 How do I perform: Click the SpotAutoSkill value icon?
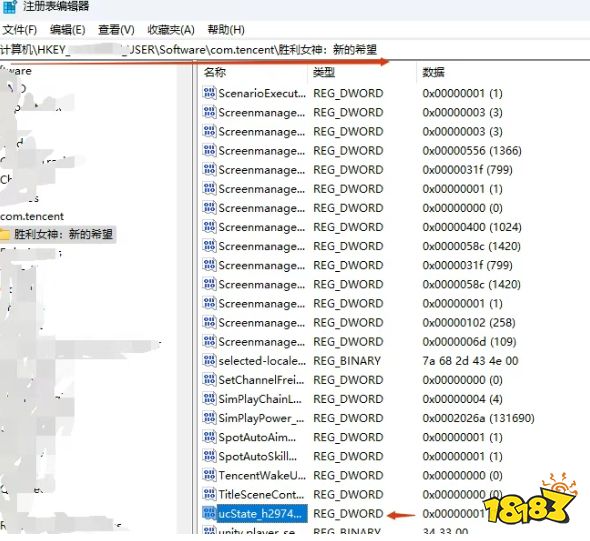pos(209,456)
